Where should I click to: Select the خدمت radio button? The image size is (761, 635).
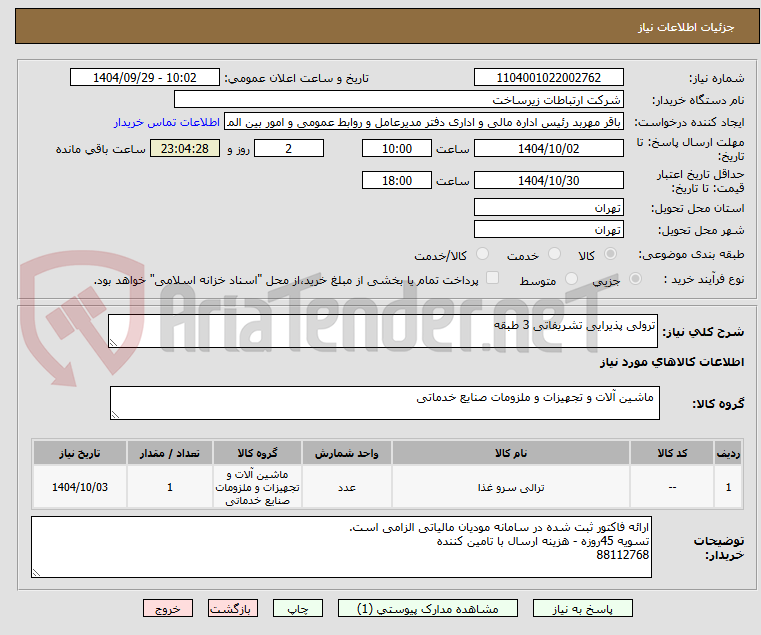tap(554, 254)
